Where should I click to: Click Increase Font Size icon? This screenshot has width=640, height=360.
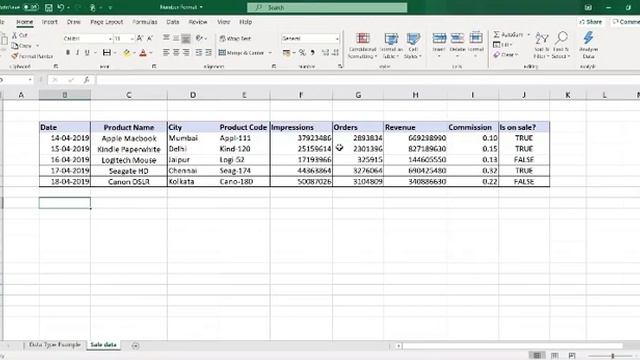tap(140, 38)
